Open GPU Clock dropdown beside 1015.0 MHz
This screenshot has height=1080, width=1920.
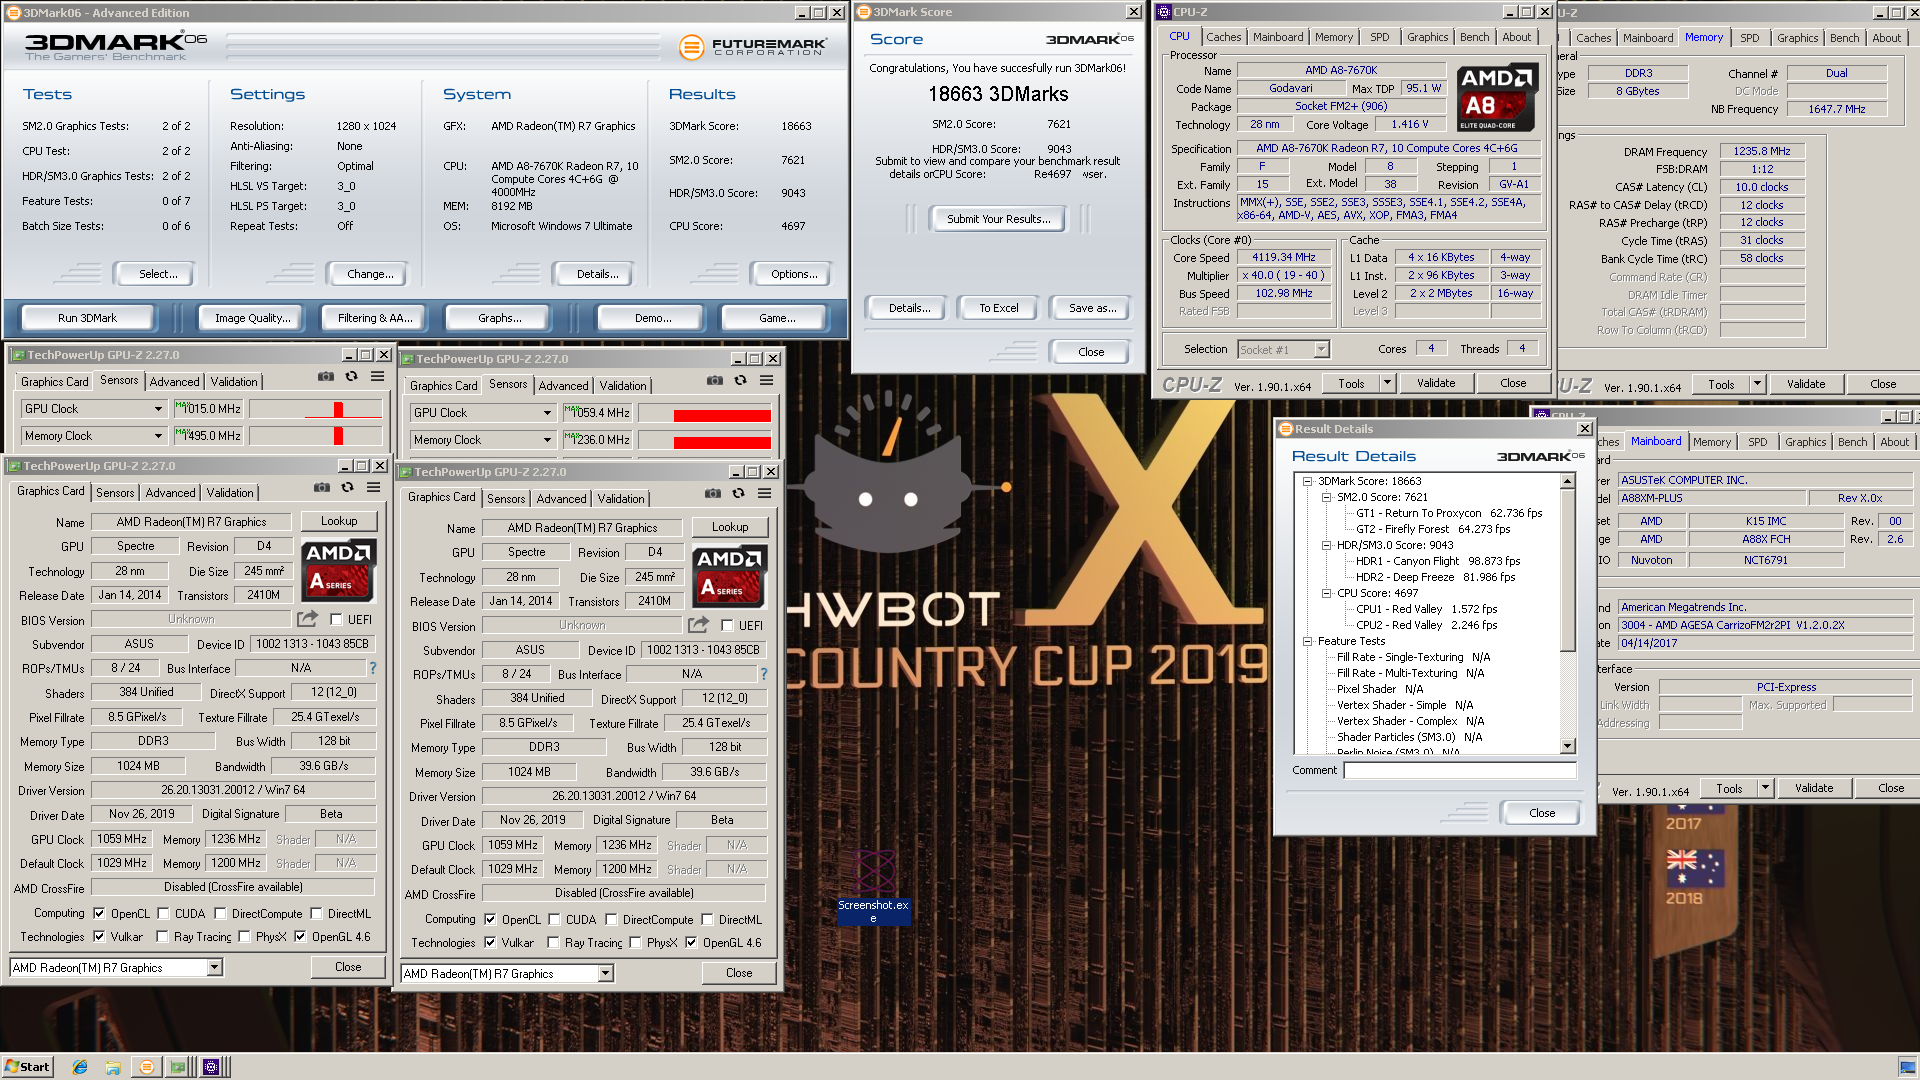click(x=158, y=409)
